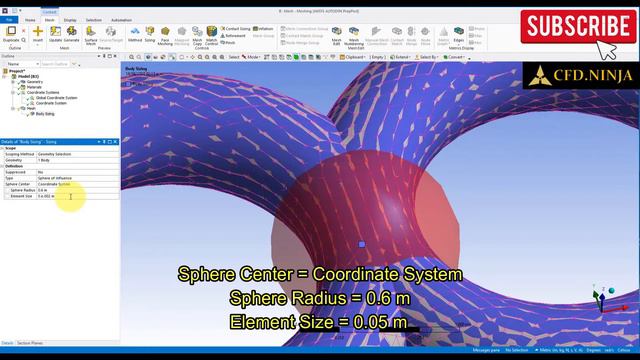Click the Search Outline field
Image resolution: width=640 pixels, height=360 pixels.
point(56,64)
